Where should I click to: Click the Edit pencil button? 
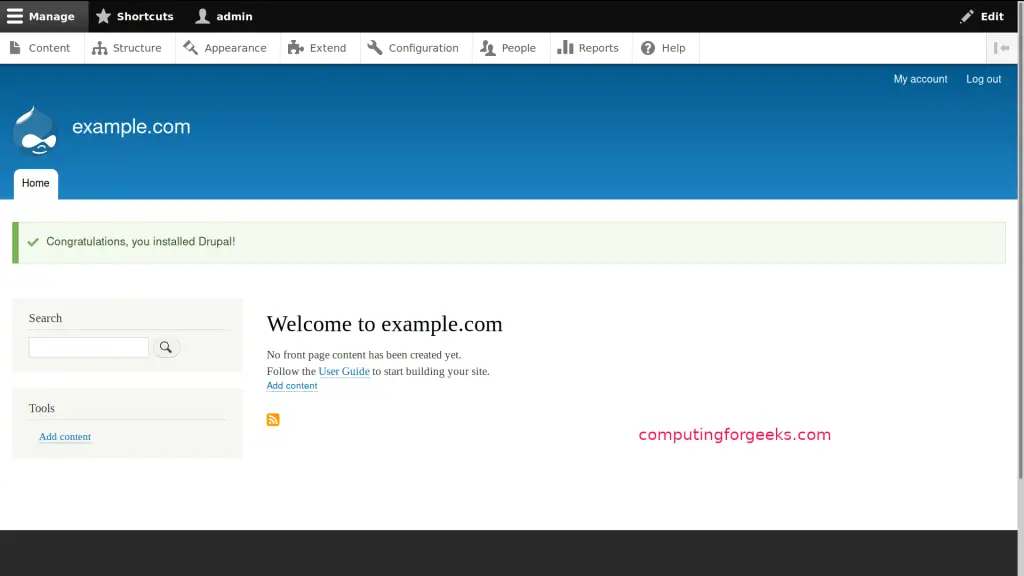pos(982,16)
